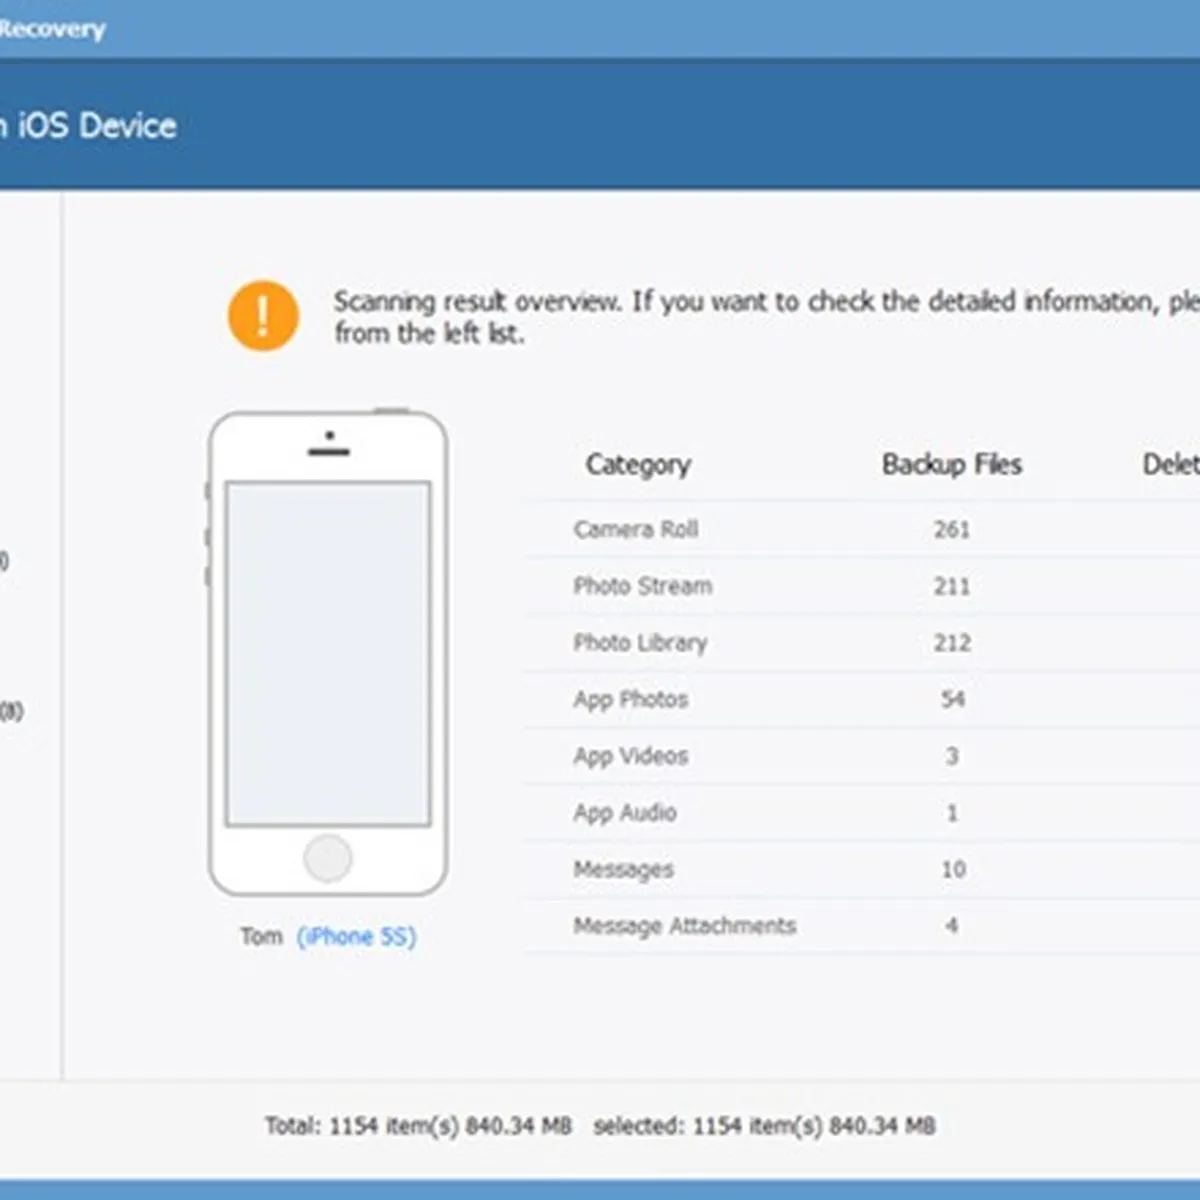Click the Camera Roll count 261
The image size is (1200, 1200).
[x=952, y=529]
